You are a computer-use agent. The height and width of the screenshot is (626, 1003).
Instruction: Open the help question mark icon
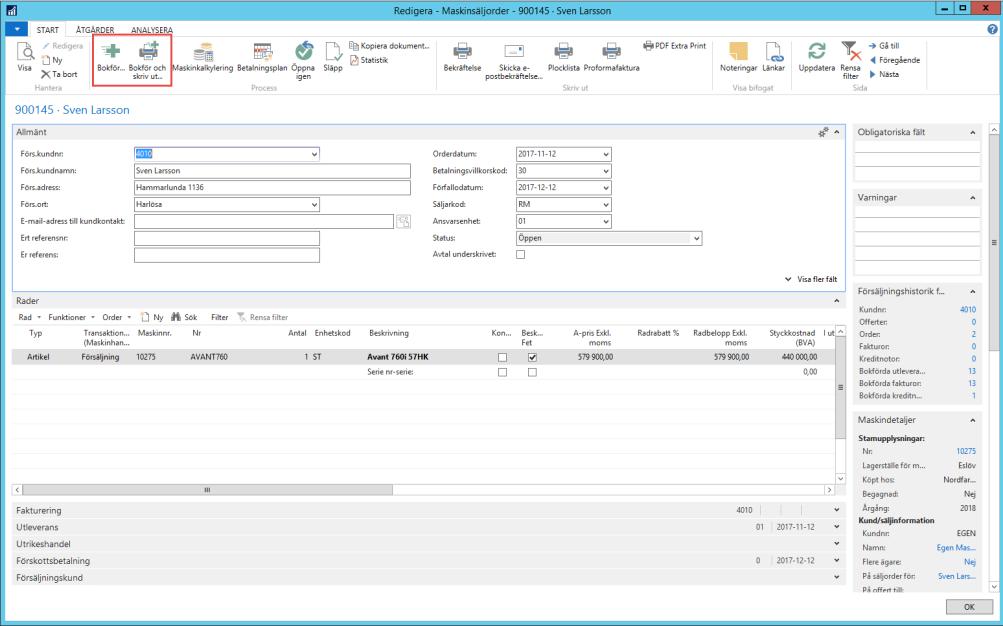coord(992,29)
